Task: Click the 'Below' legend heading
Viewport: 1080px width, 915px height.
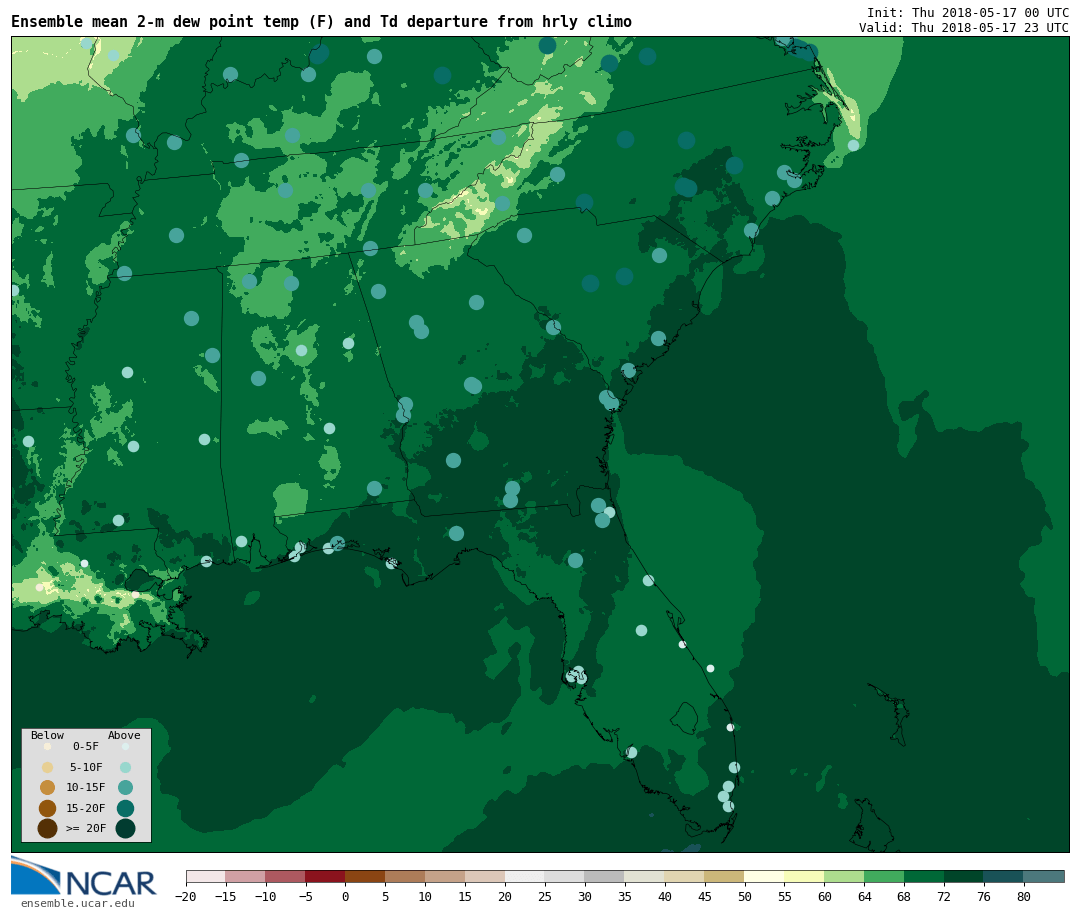Action: click(x=48, y=735)
